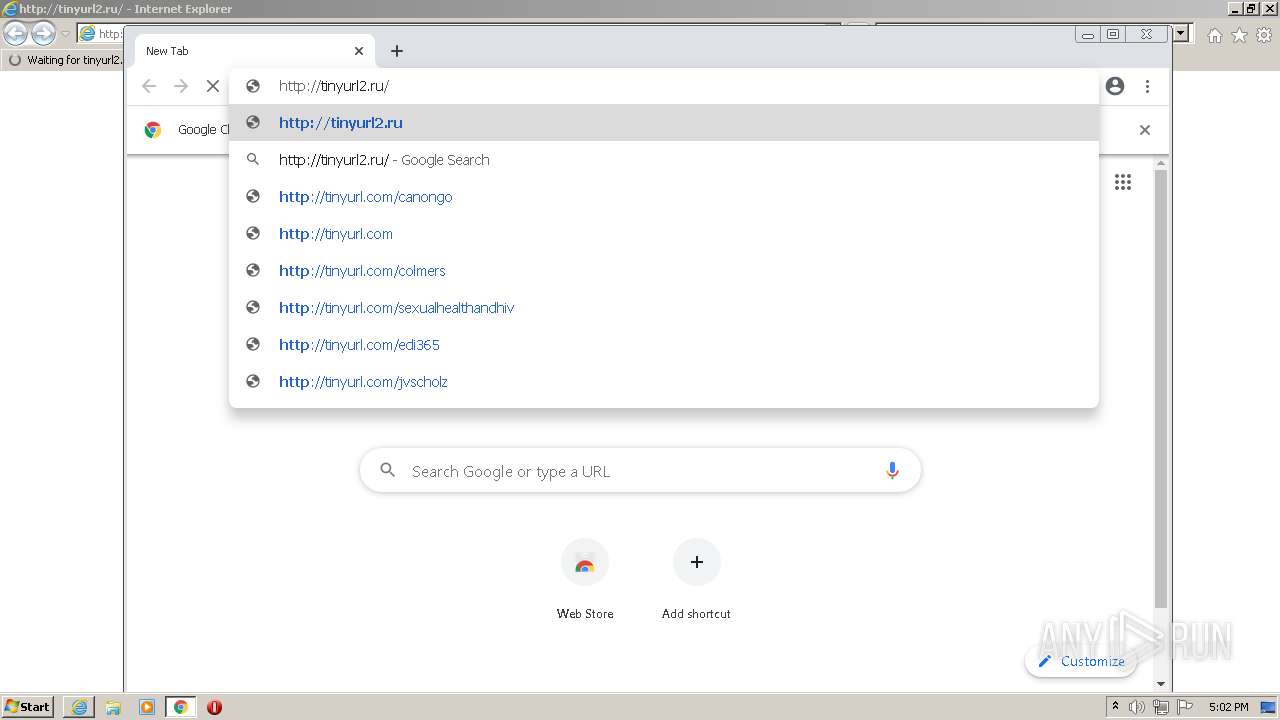Open the network tray icon

pos(1160,707)
